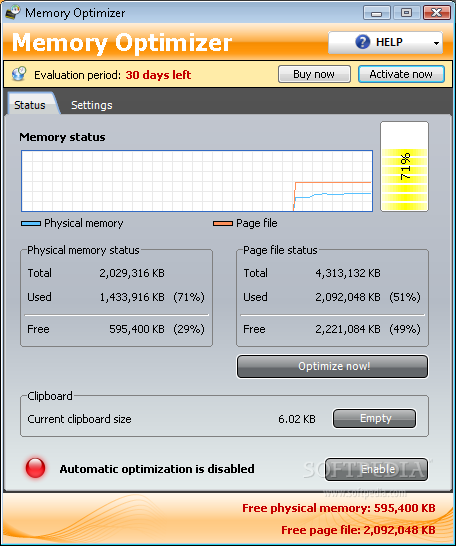Click the '(29%)' physical free percentage

click(x=189, y=329)
